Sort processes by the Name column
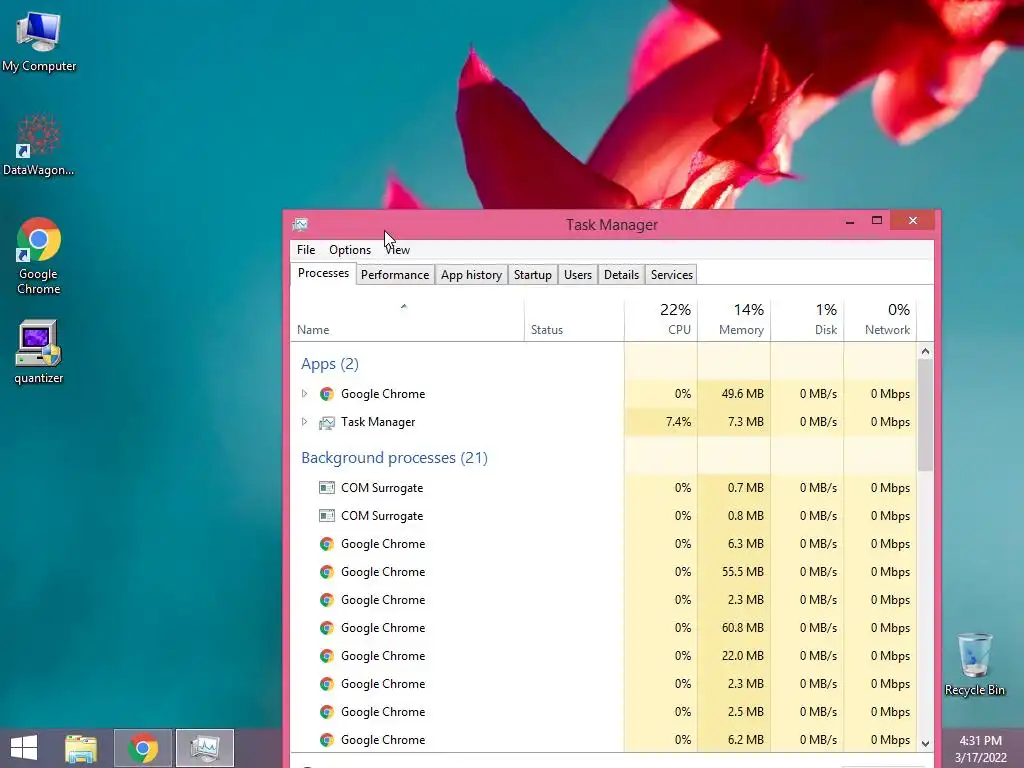This screenshot has height=768, width=1024. click(x=407, y=320)
